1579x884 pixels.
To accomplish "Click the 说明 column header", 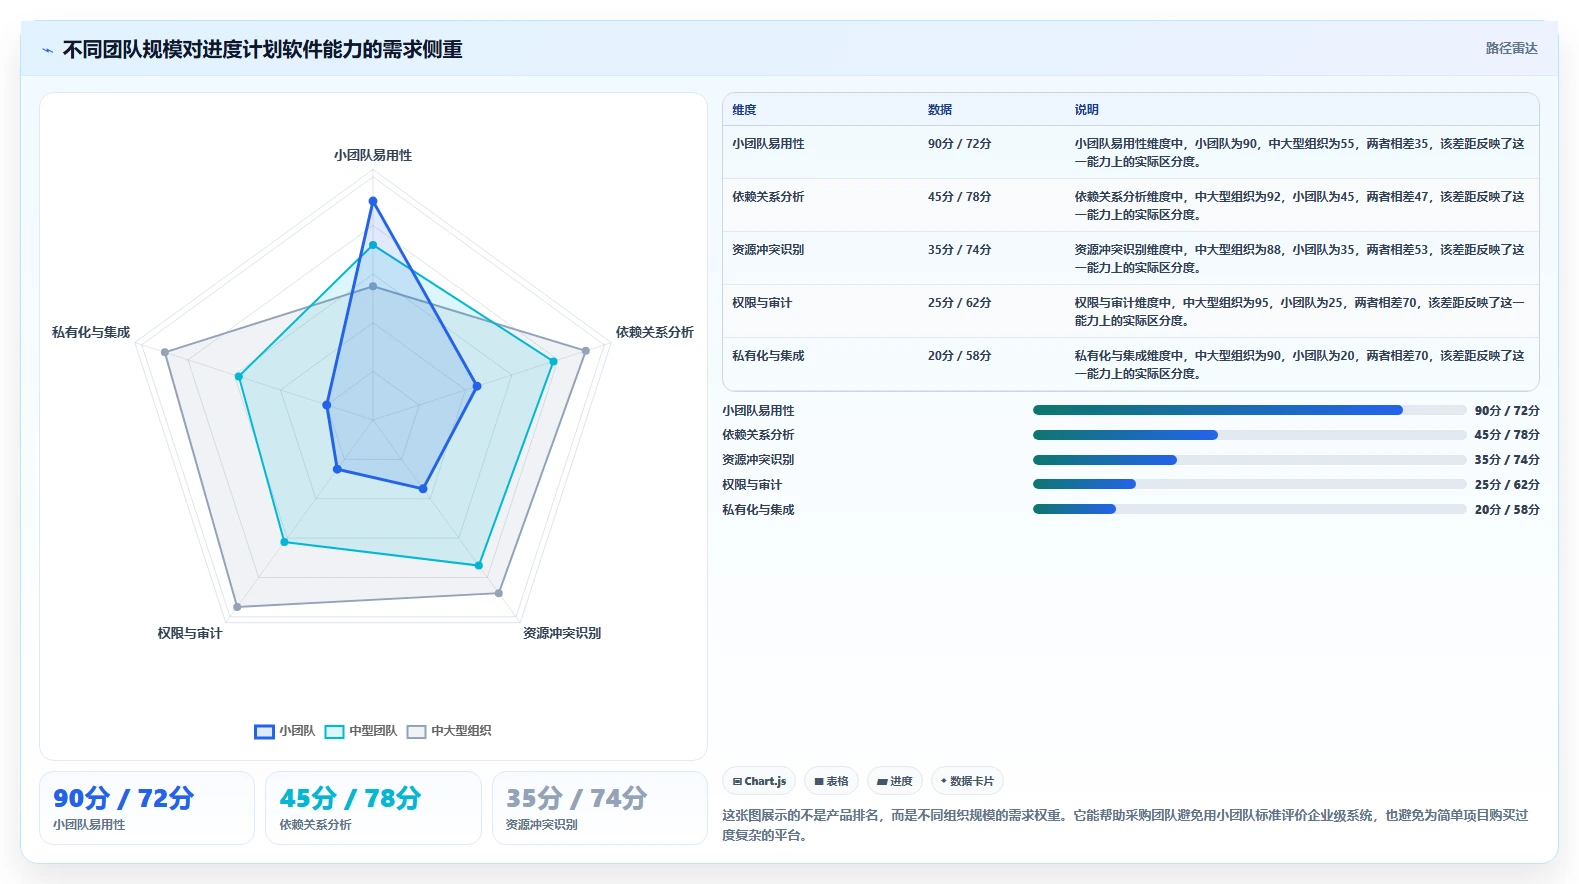I will tap(1087, 110).
